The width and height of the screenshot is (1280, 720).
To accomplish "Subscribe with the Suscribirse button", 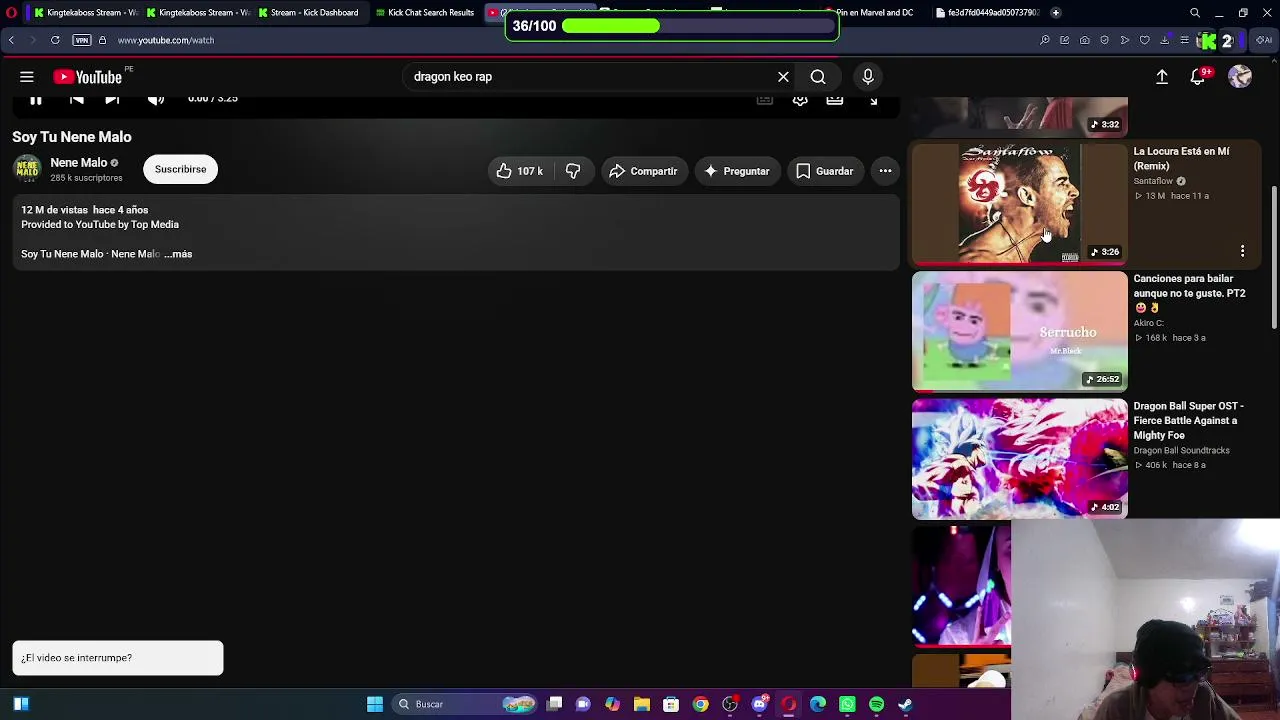I will 180,169.
